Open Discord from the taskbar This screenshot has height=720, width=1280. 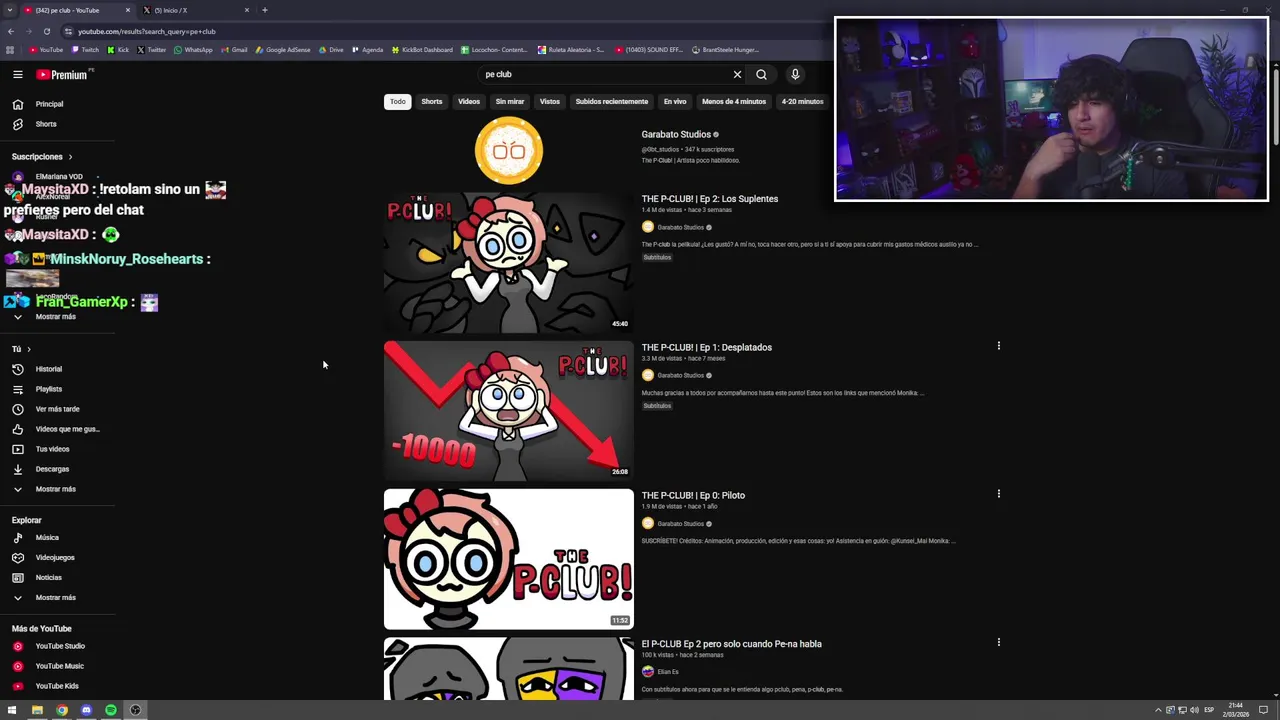pos(86,710)
